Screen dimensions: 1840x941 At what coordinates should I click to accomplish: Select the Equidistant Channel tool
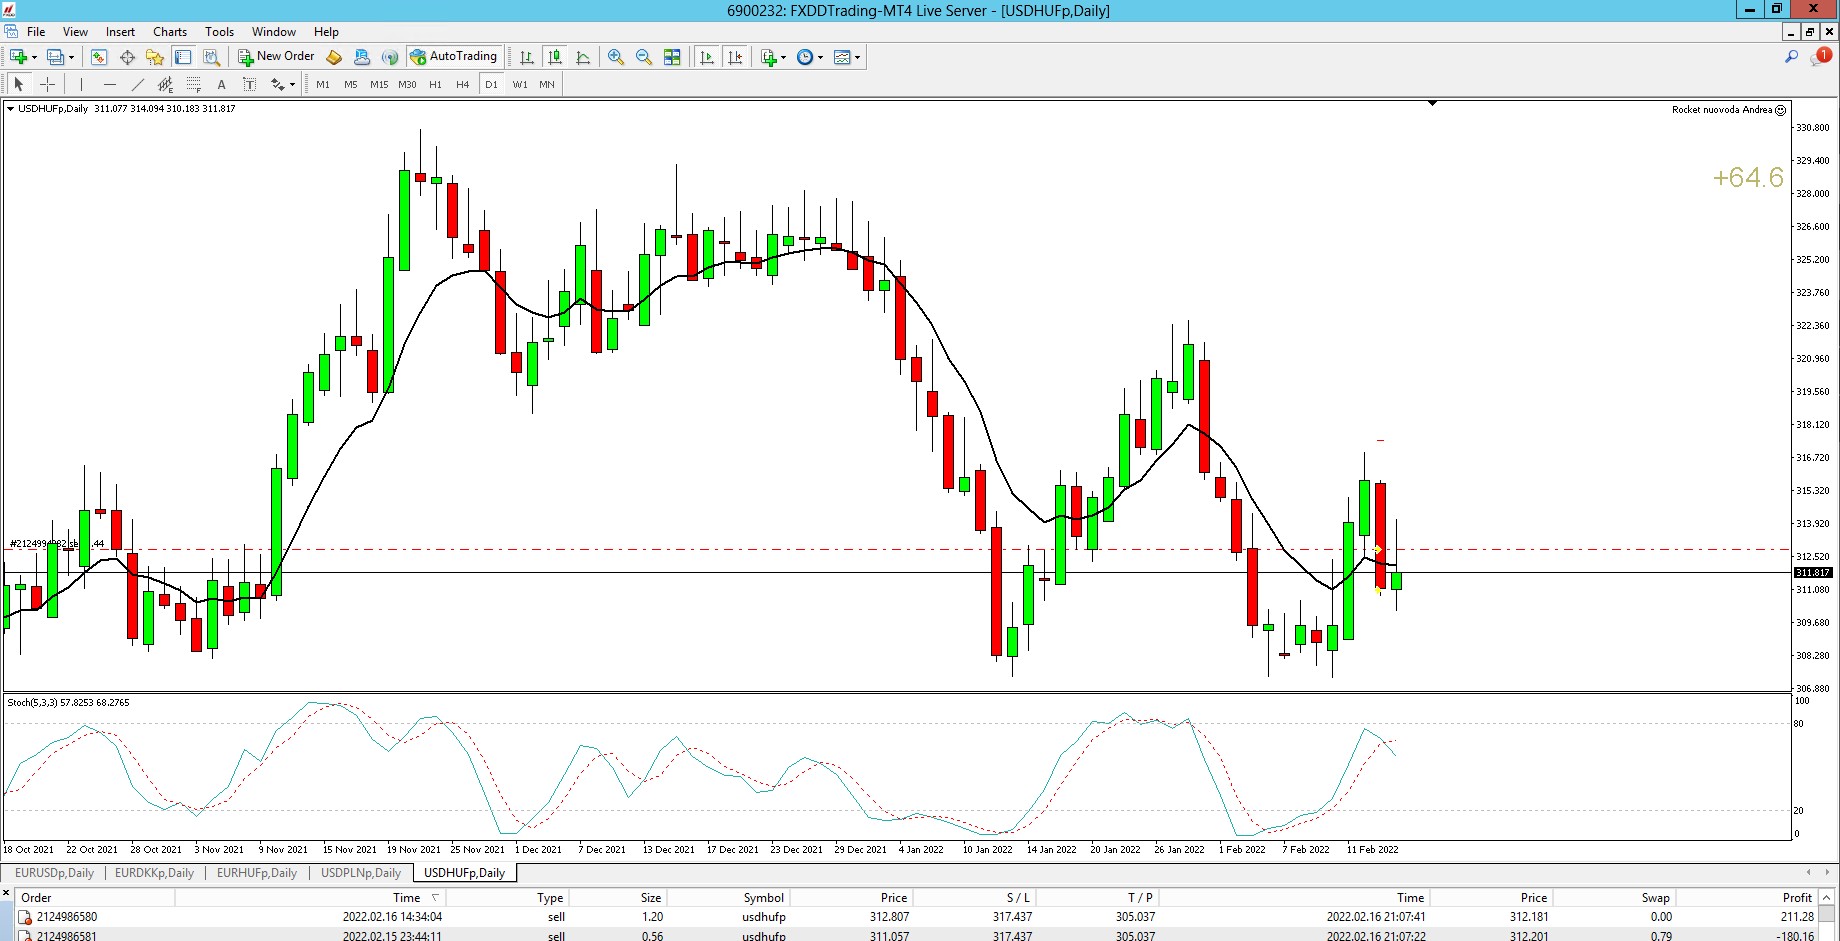[x=166, y=84]
